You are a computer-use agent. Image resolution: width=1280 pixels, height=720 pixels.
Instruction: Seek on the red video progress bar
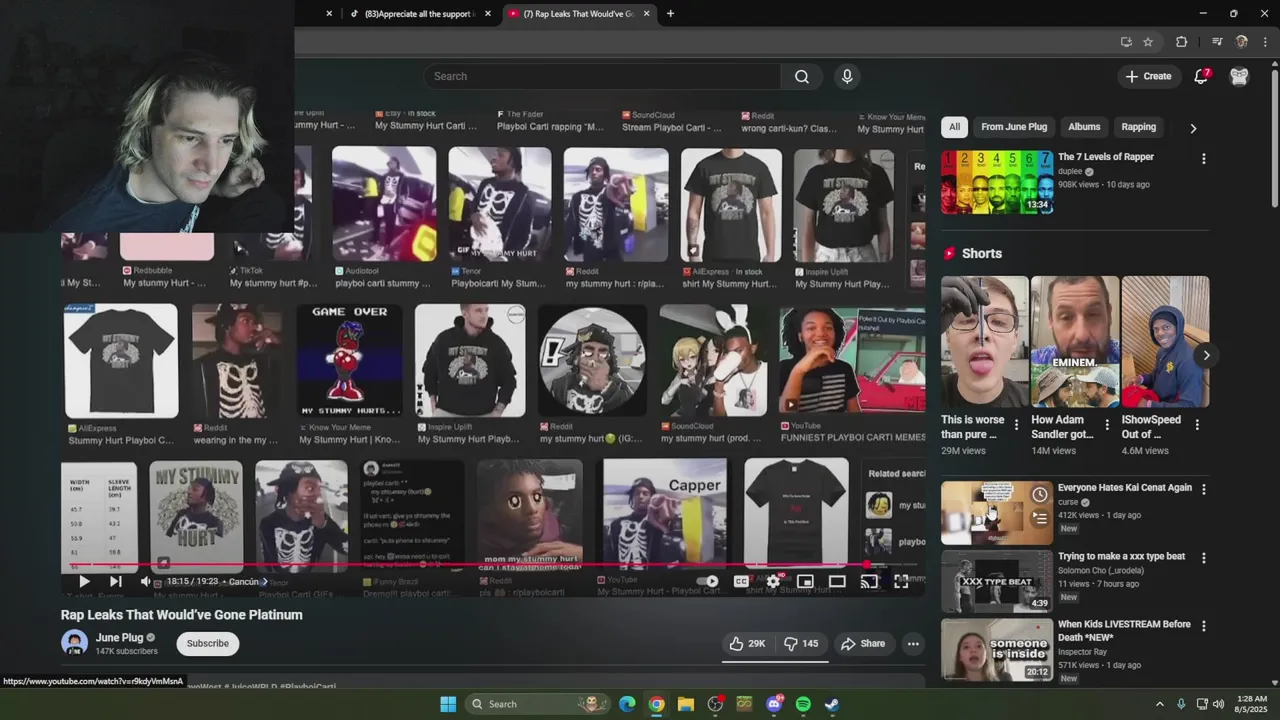[493, 565]
